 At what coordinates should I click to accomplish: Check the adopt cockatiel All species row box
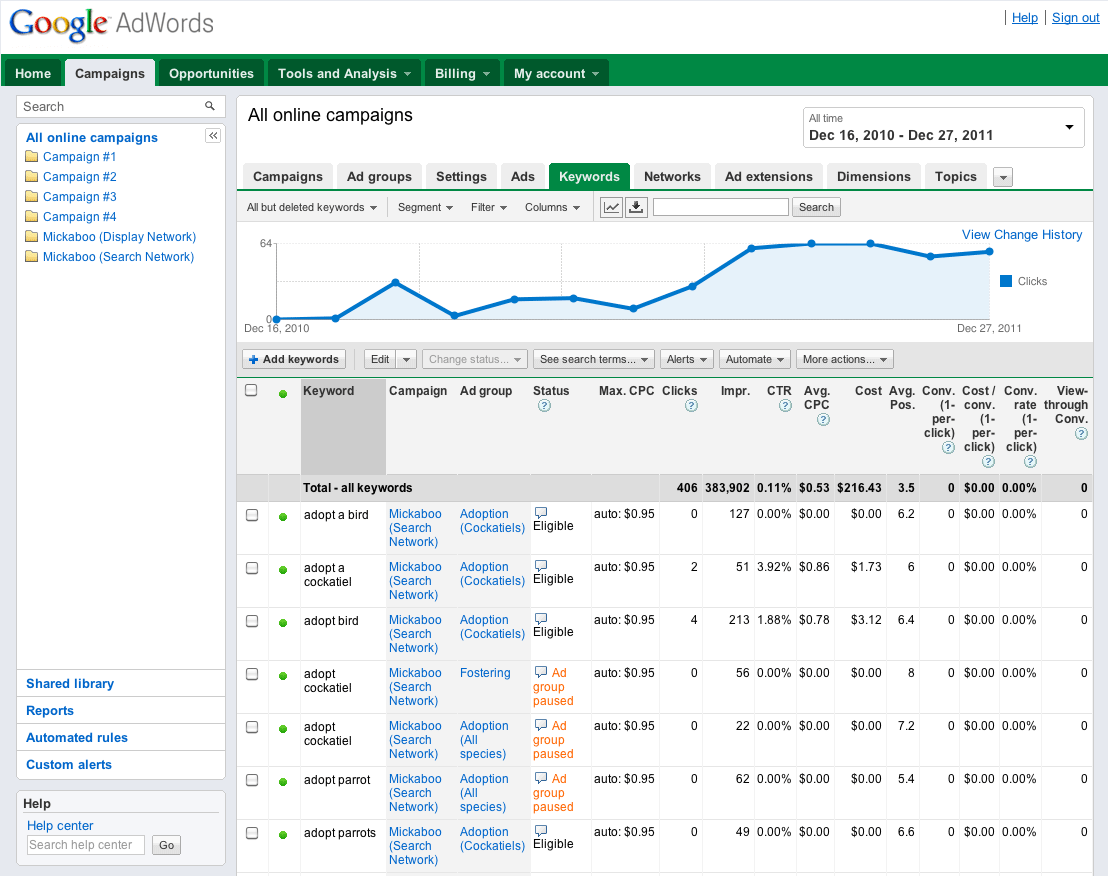[252, 727]
